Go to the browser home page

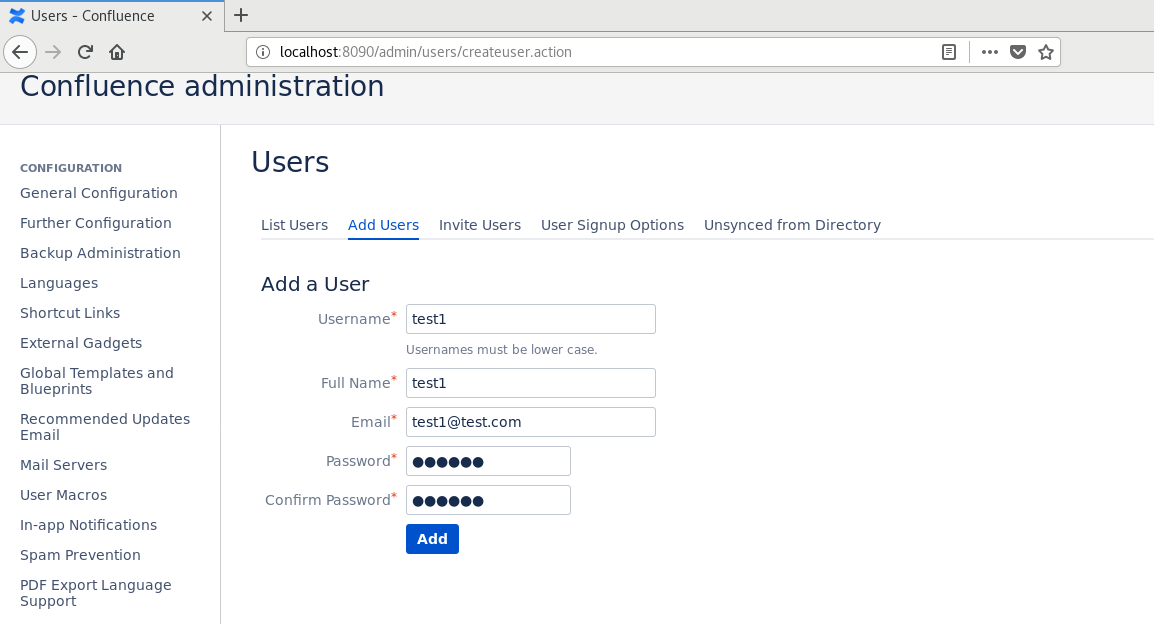point(117,52)
